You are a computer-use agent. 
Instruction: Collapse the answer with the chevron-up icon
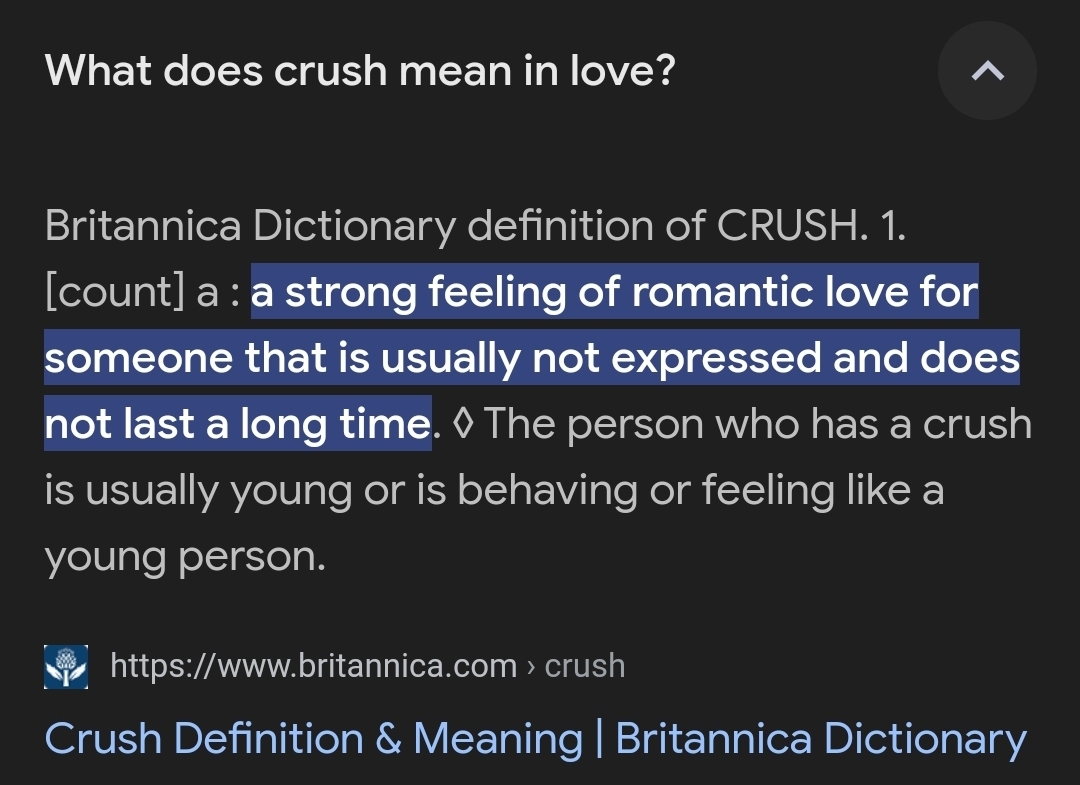[x=987, y=71]
